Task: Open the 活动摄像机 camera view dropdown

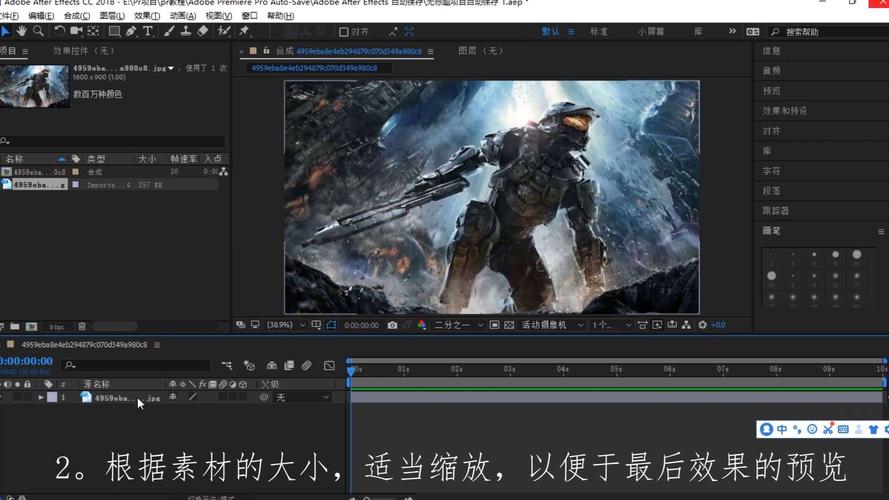Action: coord(552,325)
